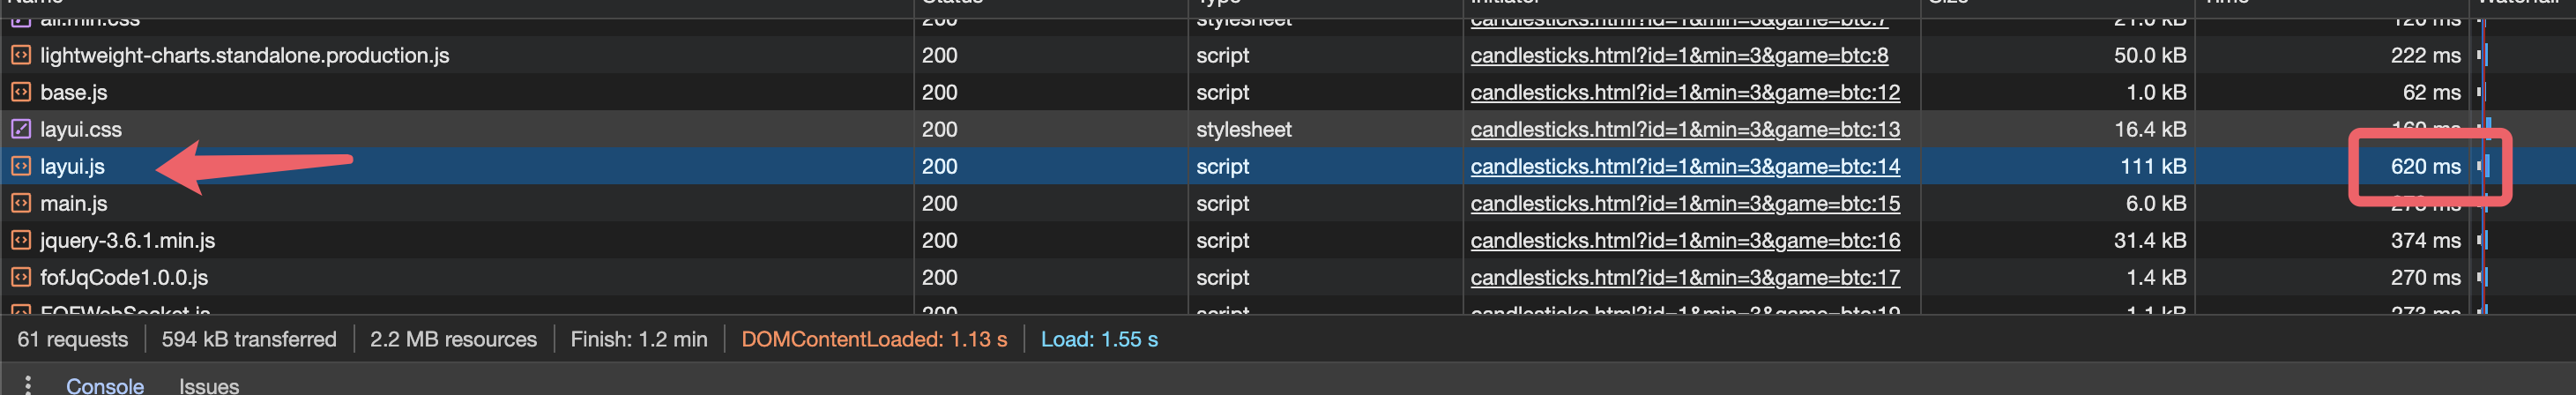Select the lightweight-charts.standalone.production.js request
The image size is (2576, 395).
click(1288, 55)
